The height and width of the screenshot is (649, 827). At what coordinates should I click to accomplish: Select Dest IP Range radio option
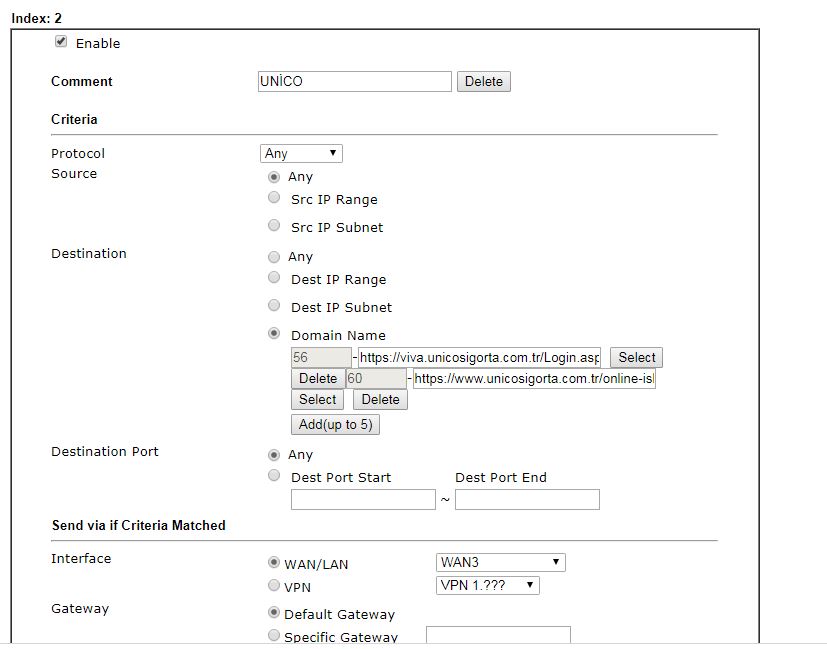[274, 278]
